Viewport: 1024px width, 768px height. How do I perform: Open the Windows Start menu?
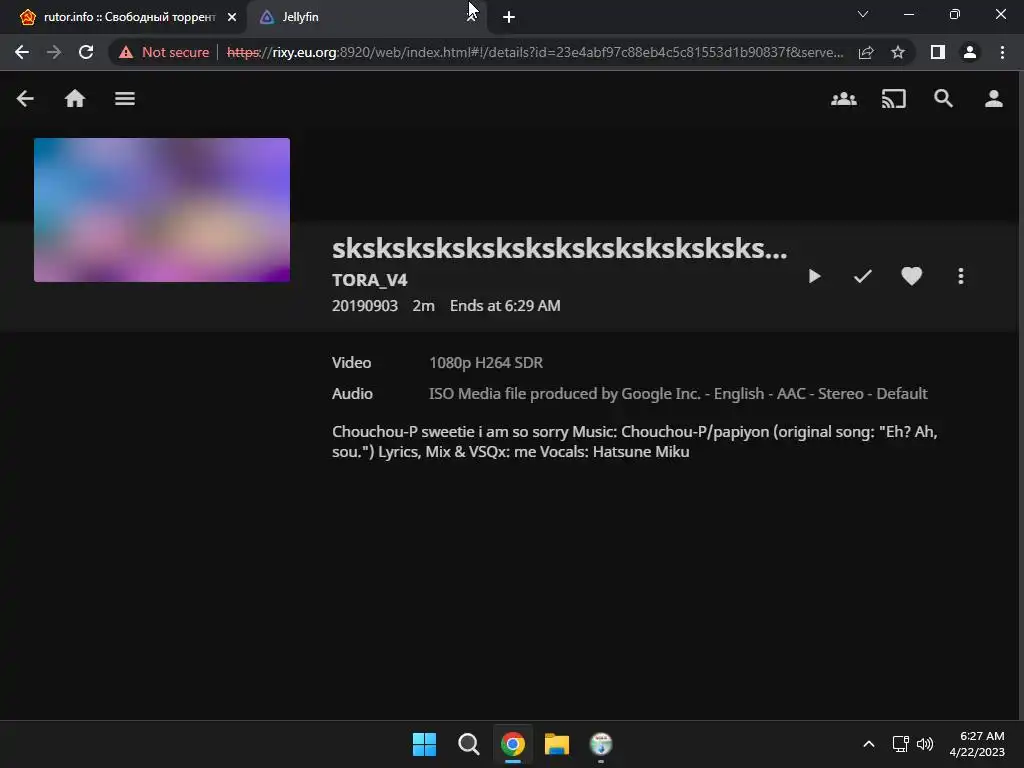coord(424,744)
